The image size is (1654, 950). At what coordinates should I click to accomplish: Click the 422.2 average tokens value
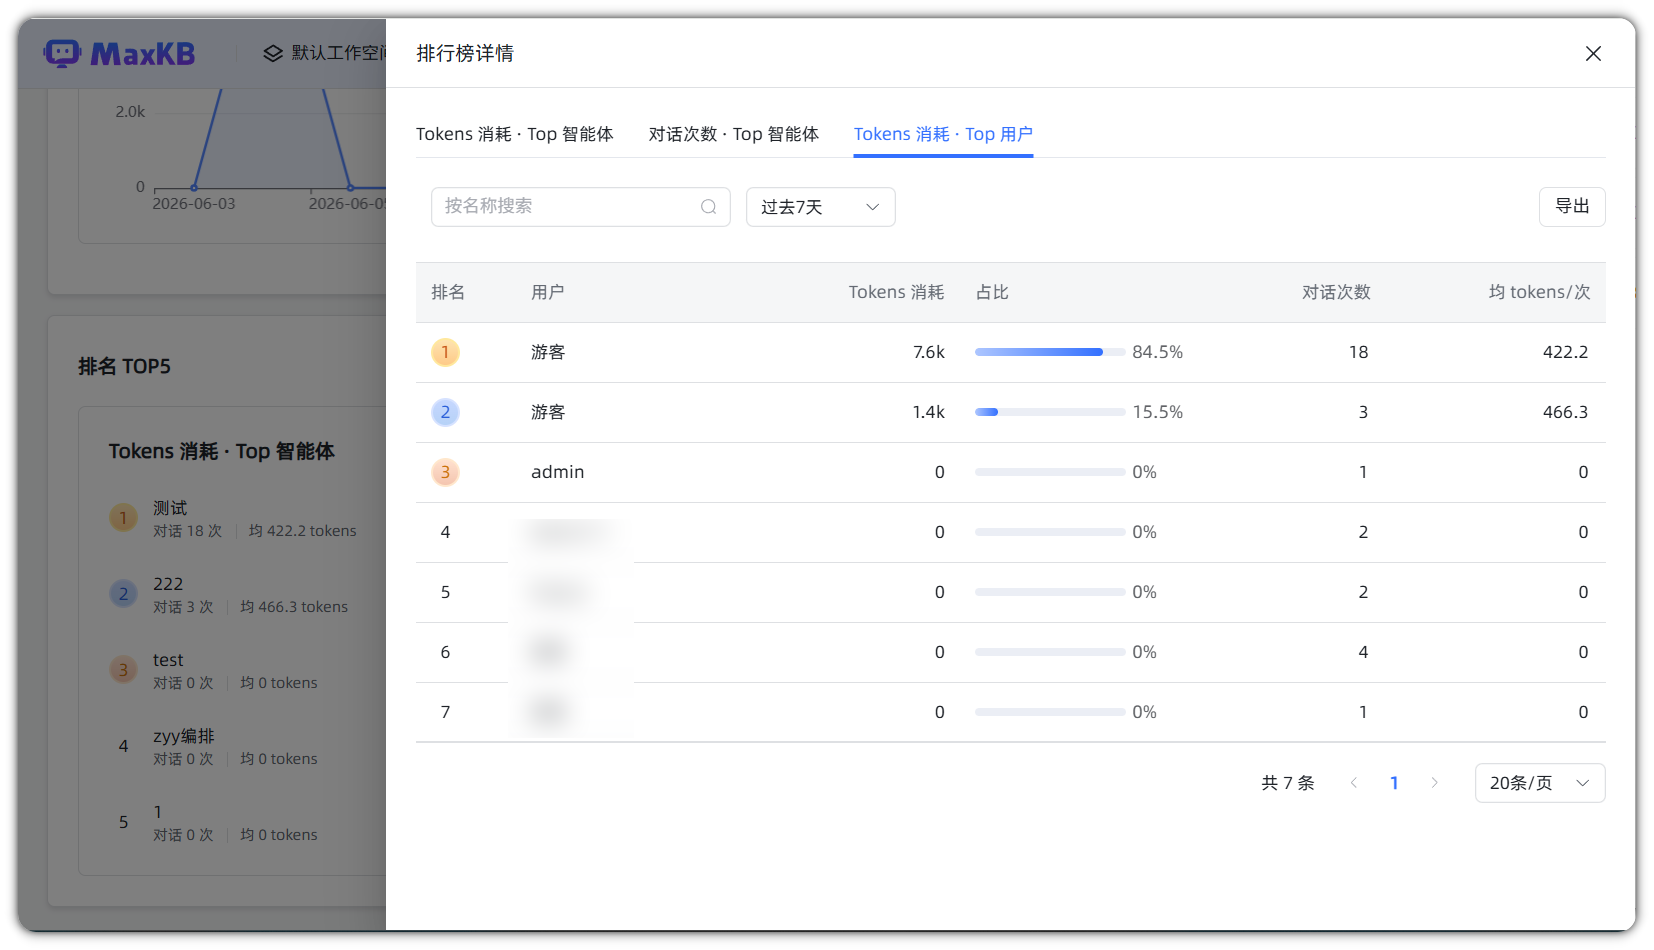(x=1565, y=352)
